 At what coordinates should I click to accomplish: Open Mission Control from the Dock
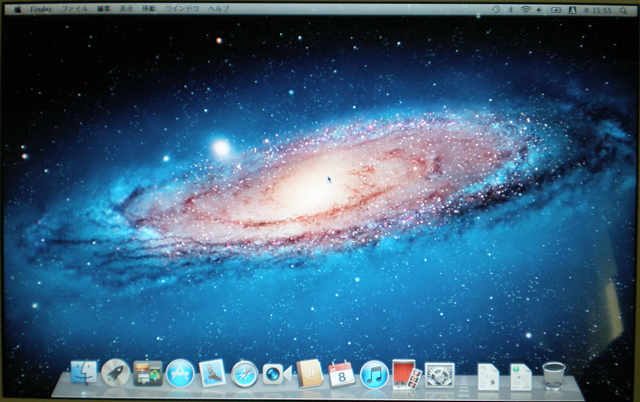(x=148, y=373)
